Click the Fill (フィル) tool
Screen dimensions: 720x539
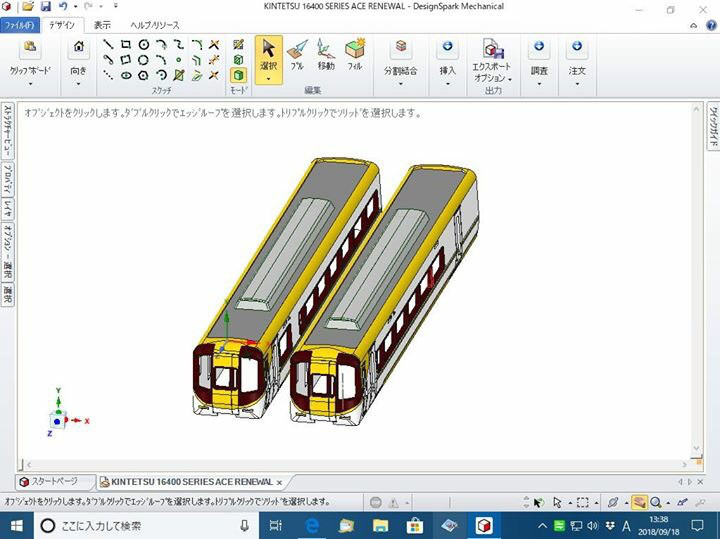point(354,56)
